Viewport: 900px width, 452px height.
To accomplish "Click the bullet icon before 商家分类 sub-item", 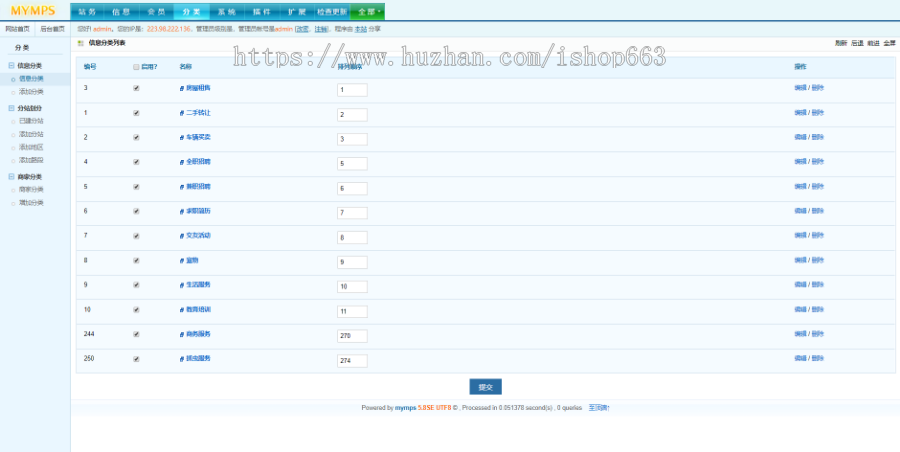I will coord(13,190).
